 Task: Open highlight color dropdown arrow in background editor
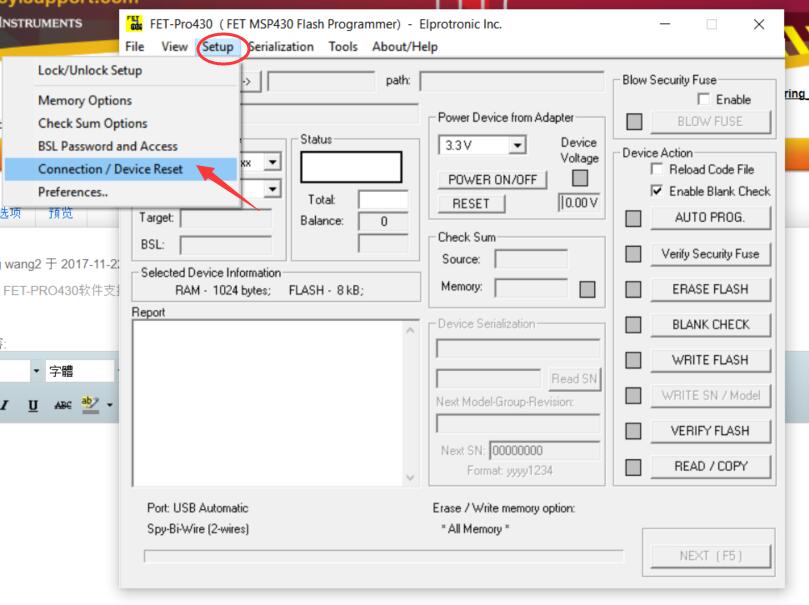pyautogui.click(x=109, y=405)
